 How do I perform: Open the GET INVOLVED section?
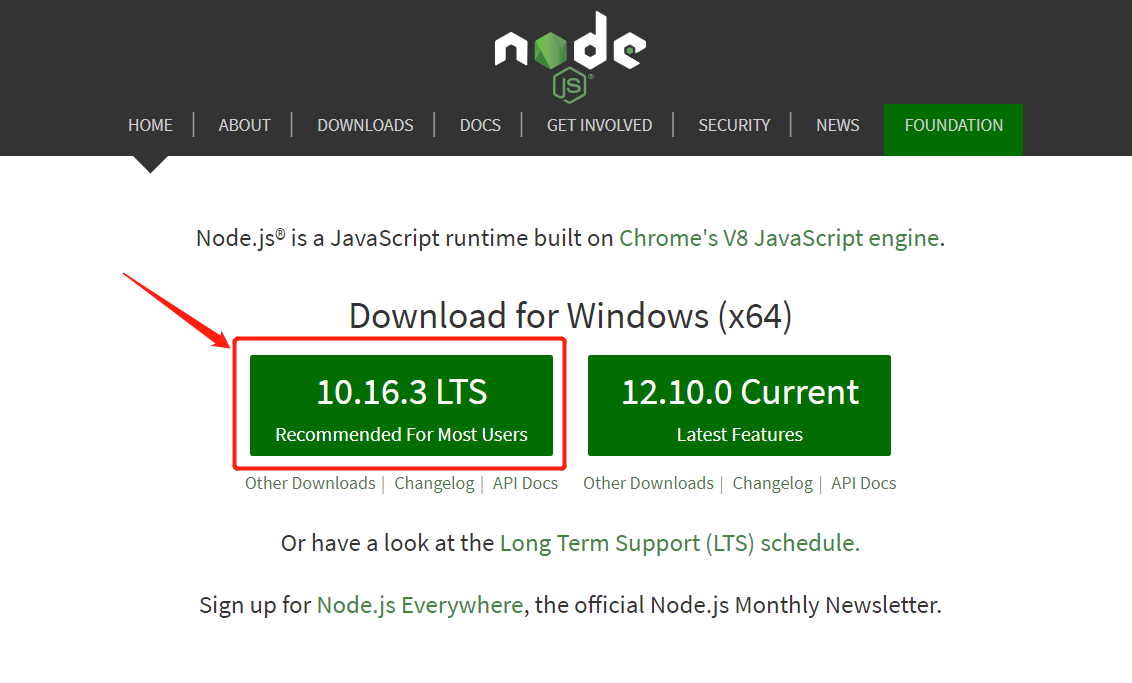click(x=599, y=125)
